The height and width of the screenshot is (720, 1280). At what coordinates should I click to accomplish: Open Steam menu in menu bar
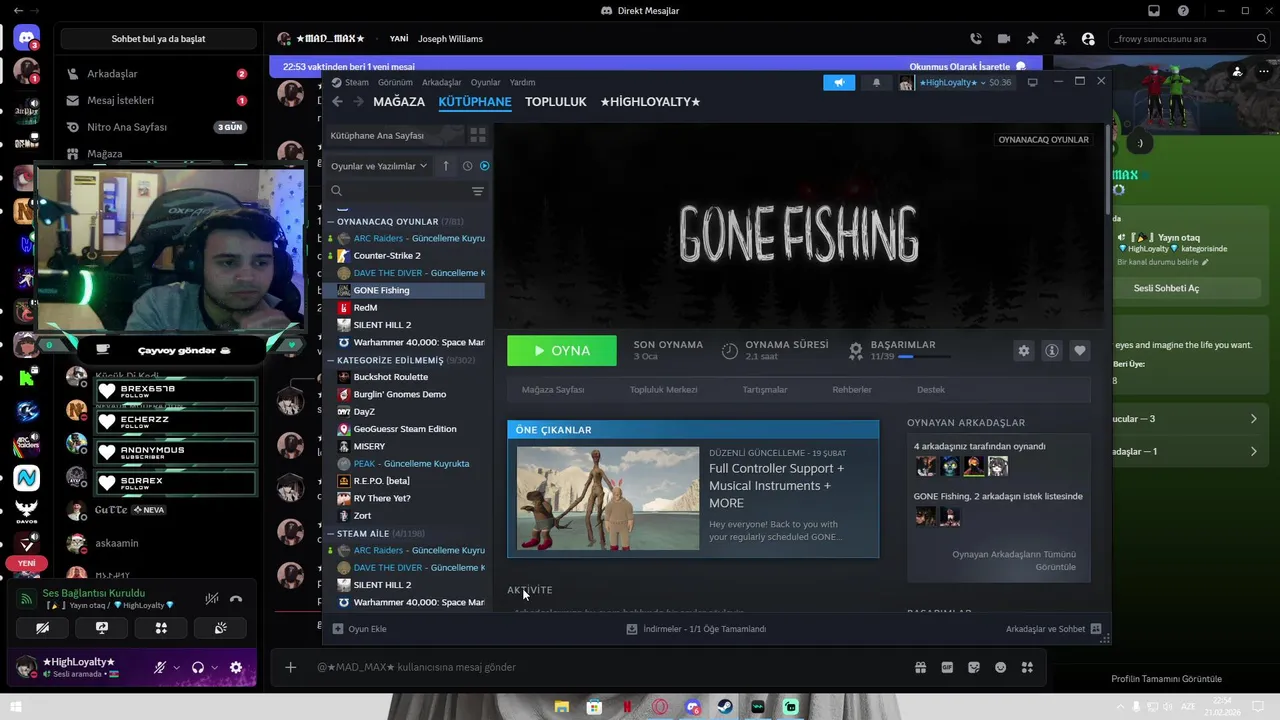(357, 82)
